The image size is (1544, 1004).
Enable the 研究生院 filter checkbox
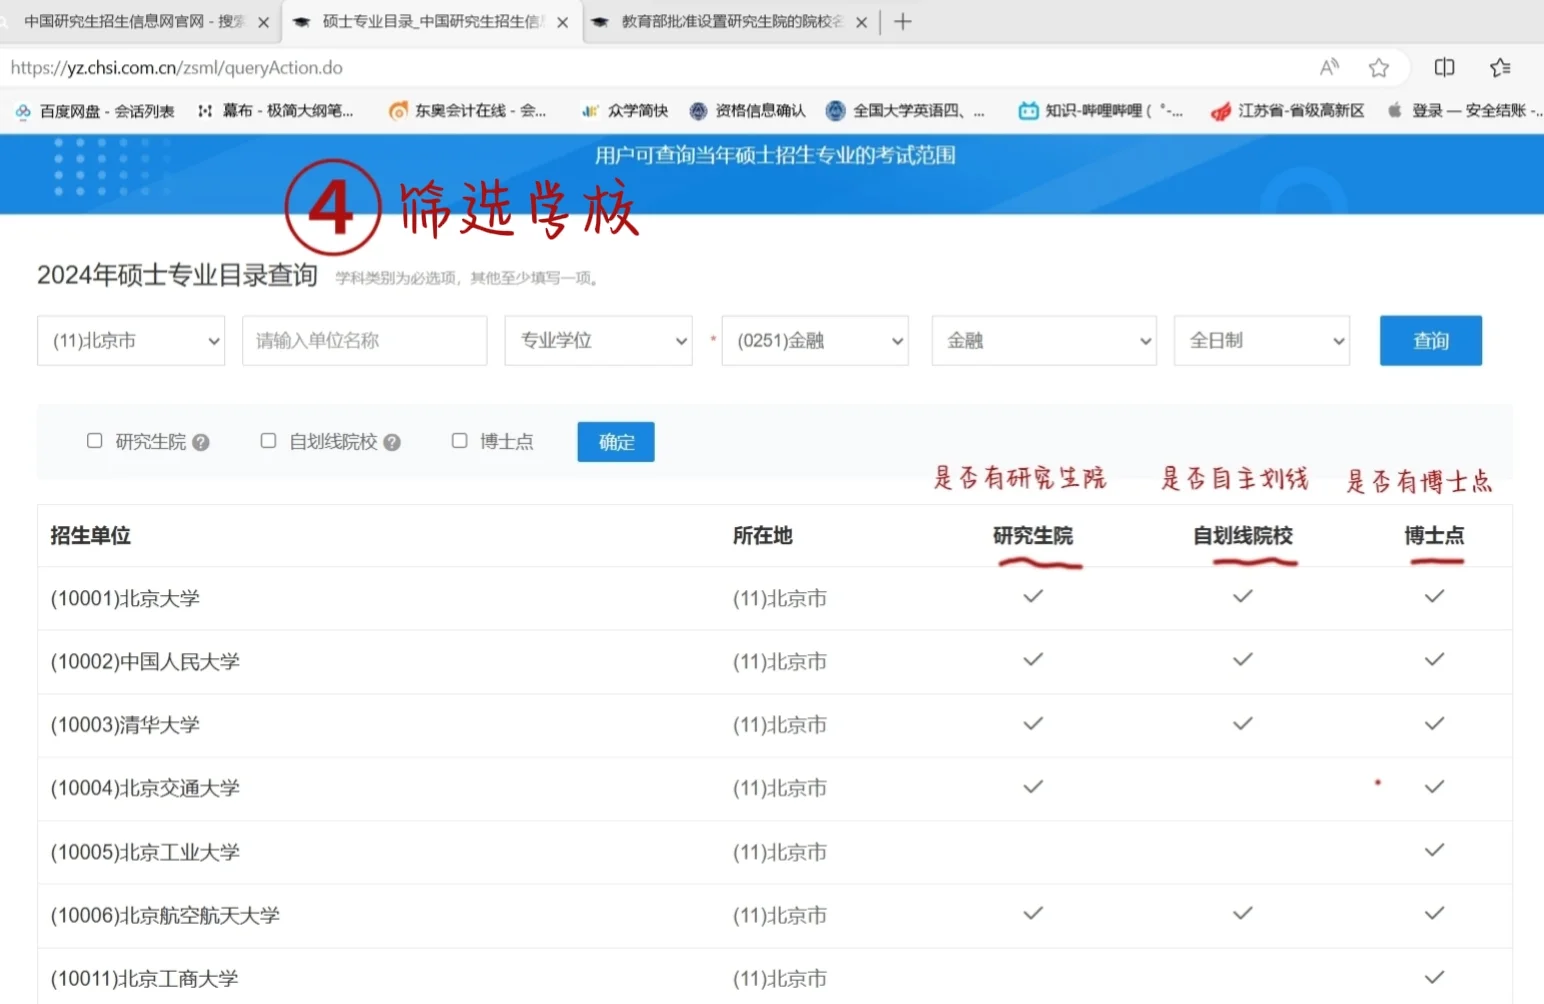[x=94, y=440]
